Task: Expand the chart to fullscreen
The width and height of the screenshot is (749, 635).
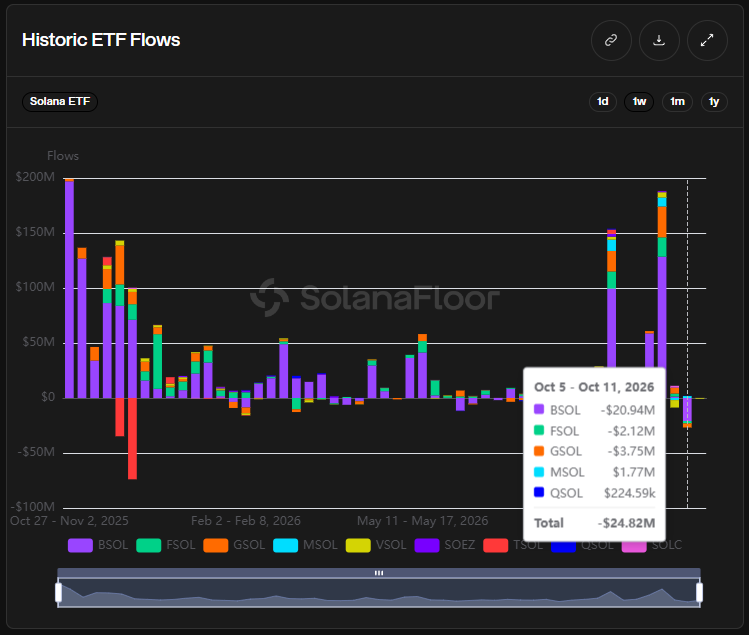Action: point(707,40)
